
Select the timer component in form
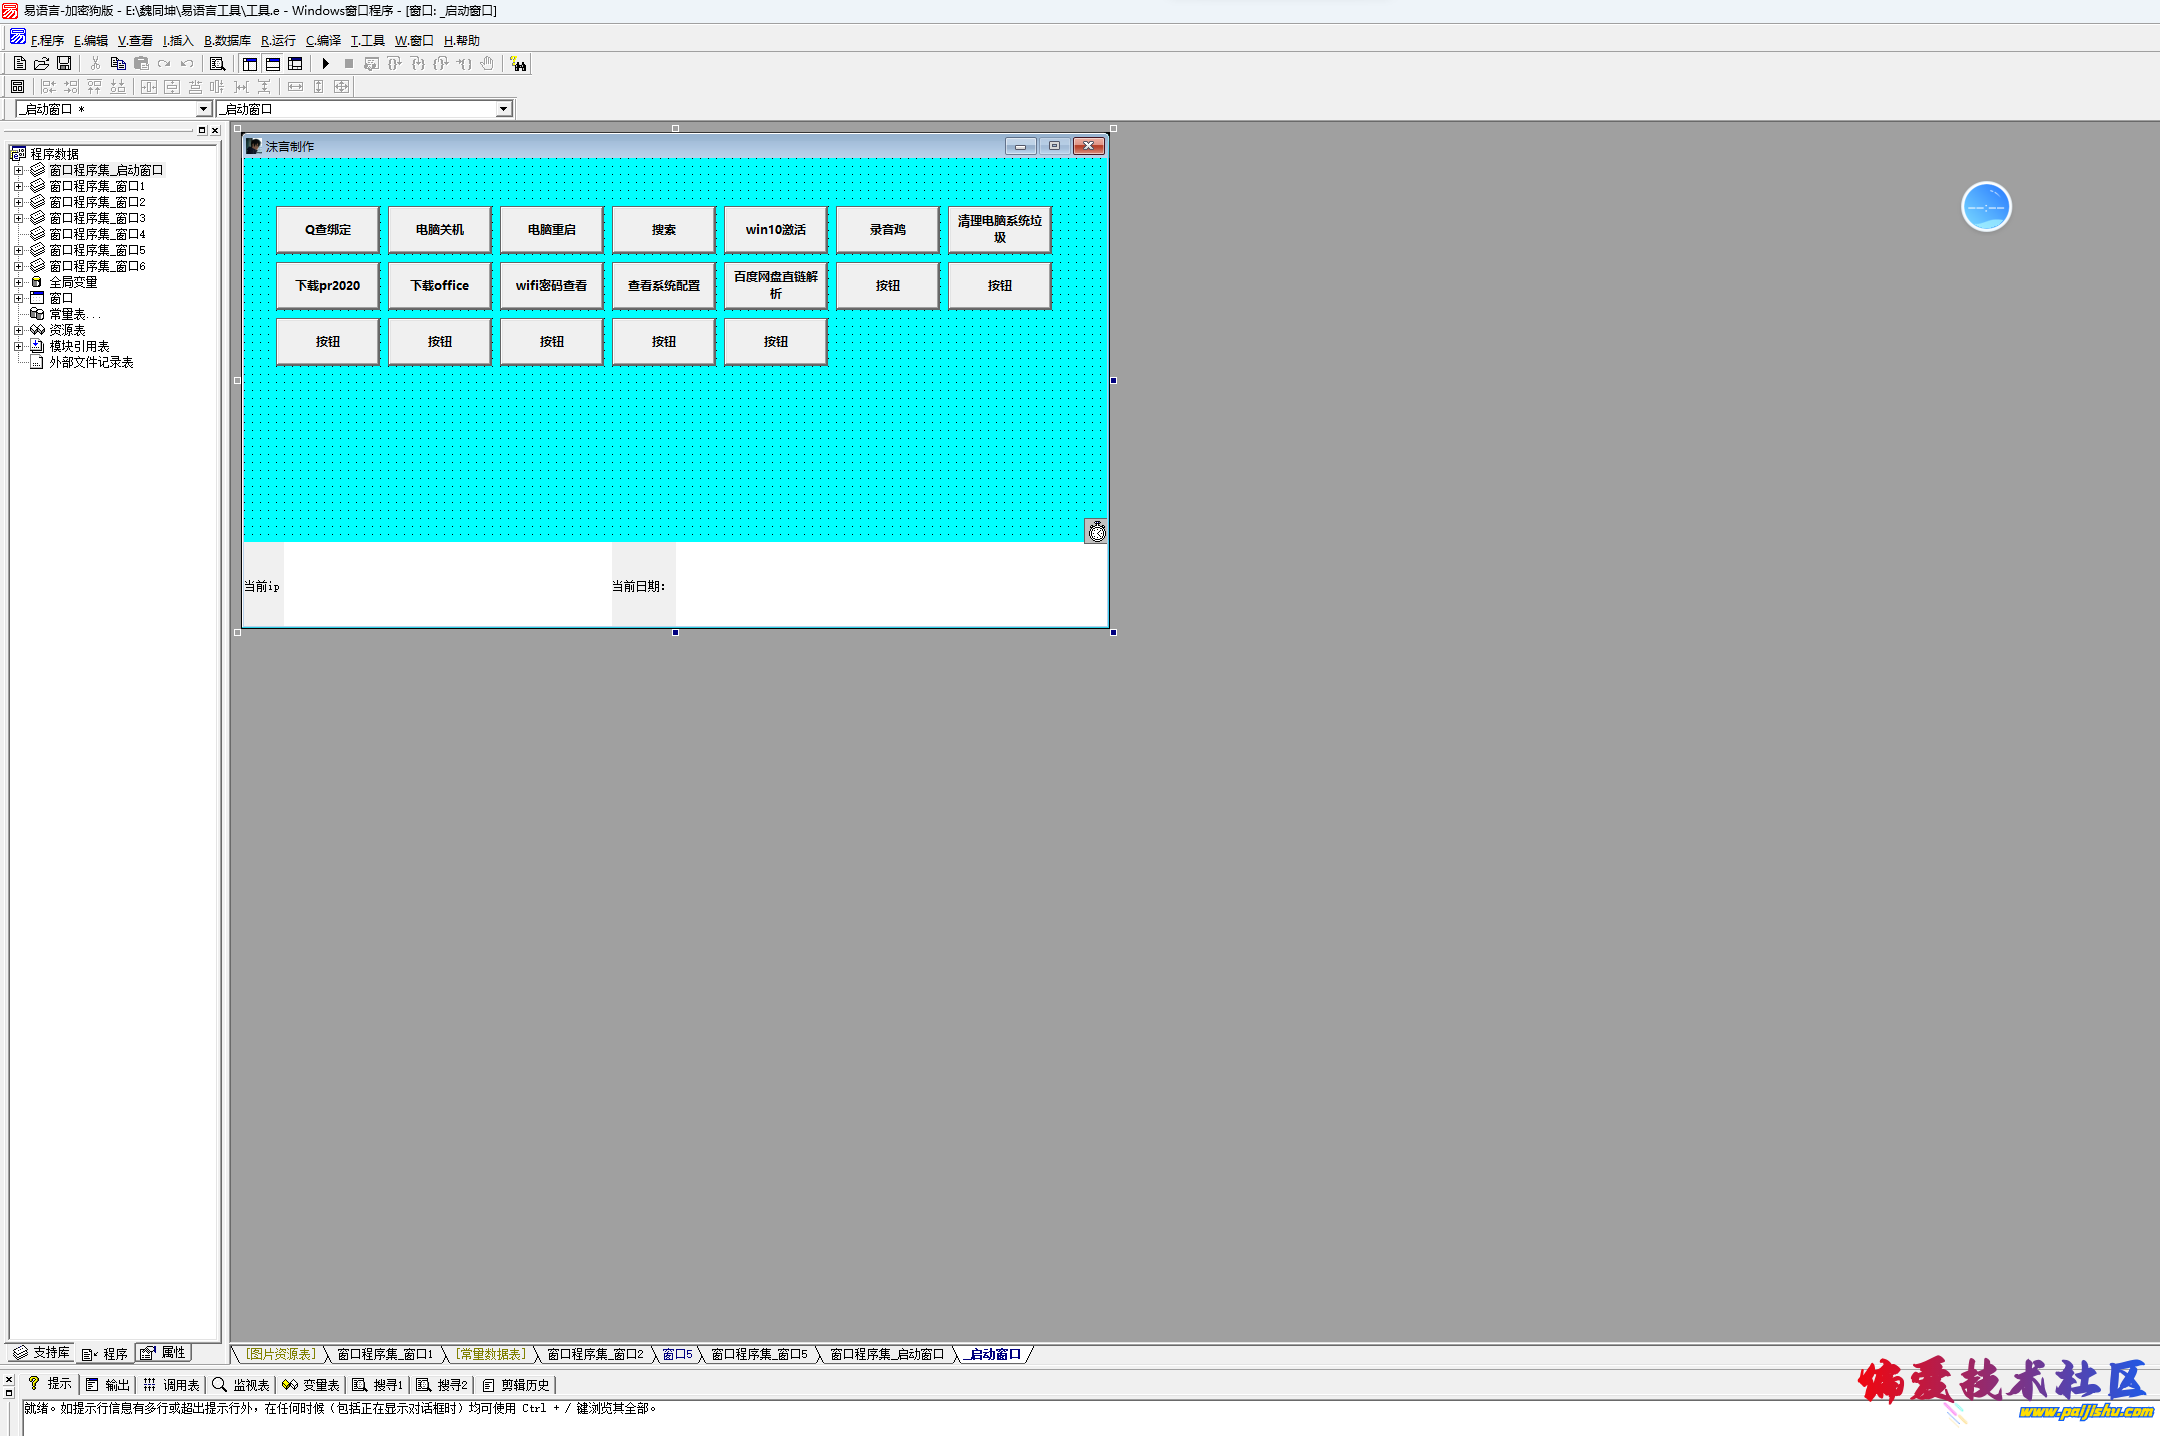(x=1096, y=531)
